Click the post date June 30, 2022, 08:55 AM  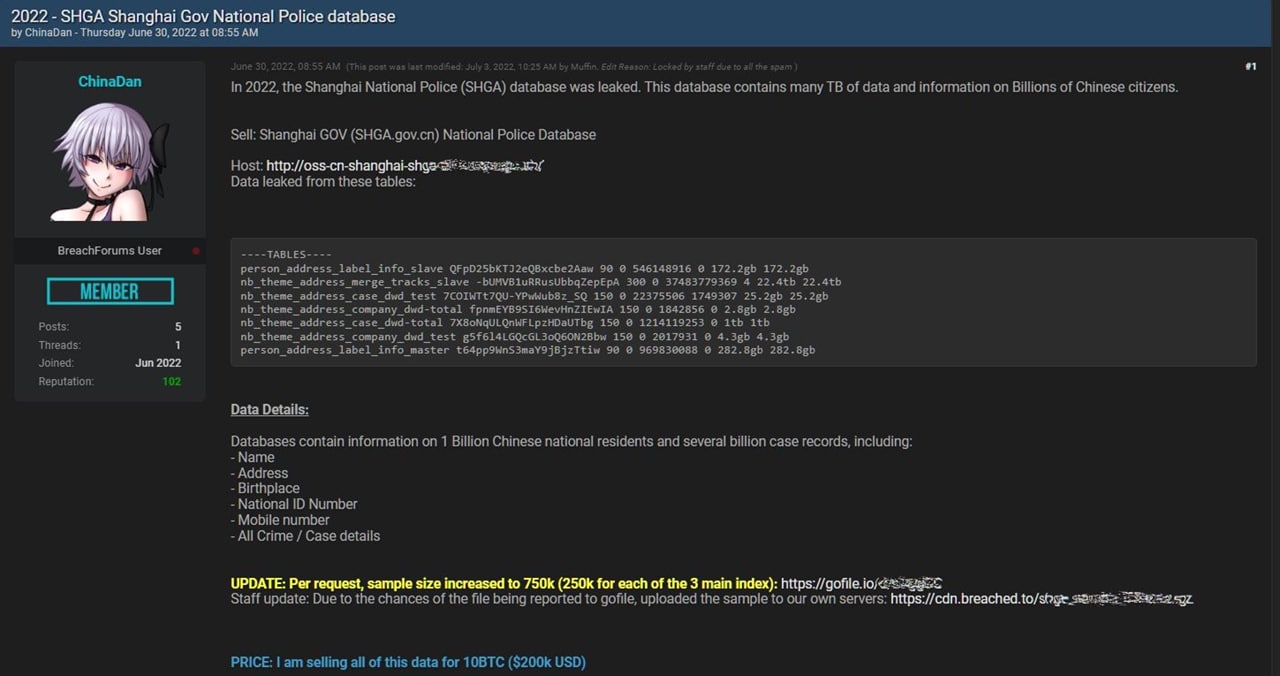pos(285,67)
